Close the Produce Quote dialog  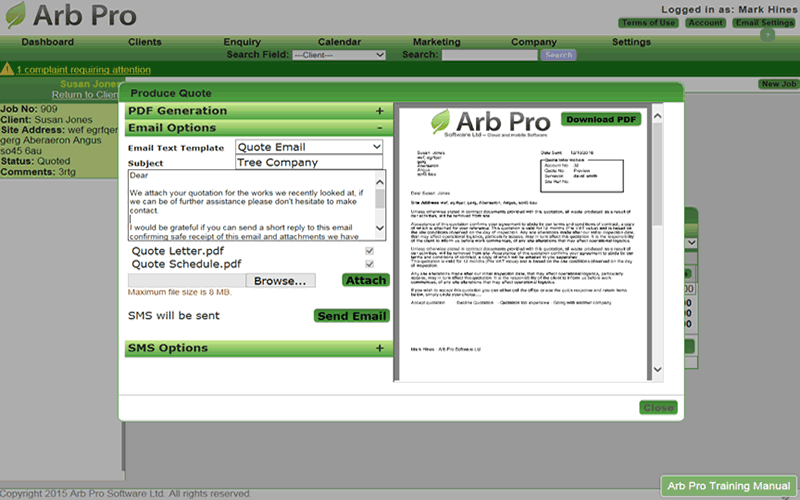point(658,407)
